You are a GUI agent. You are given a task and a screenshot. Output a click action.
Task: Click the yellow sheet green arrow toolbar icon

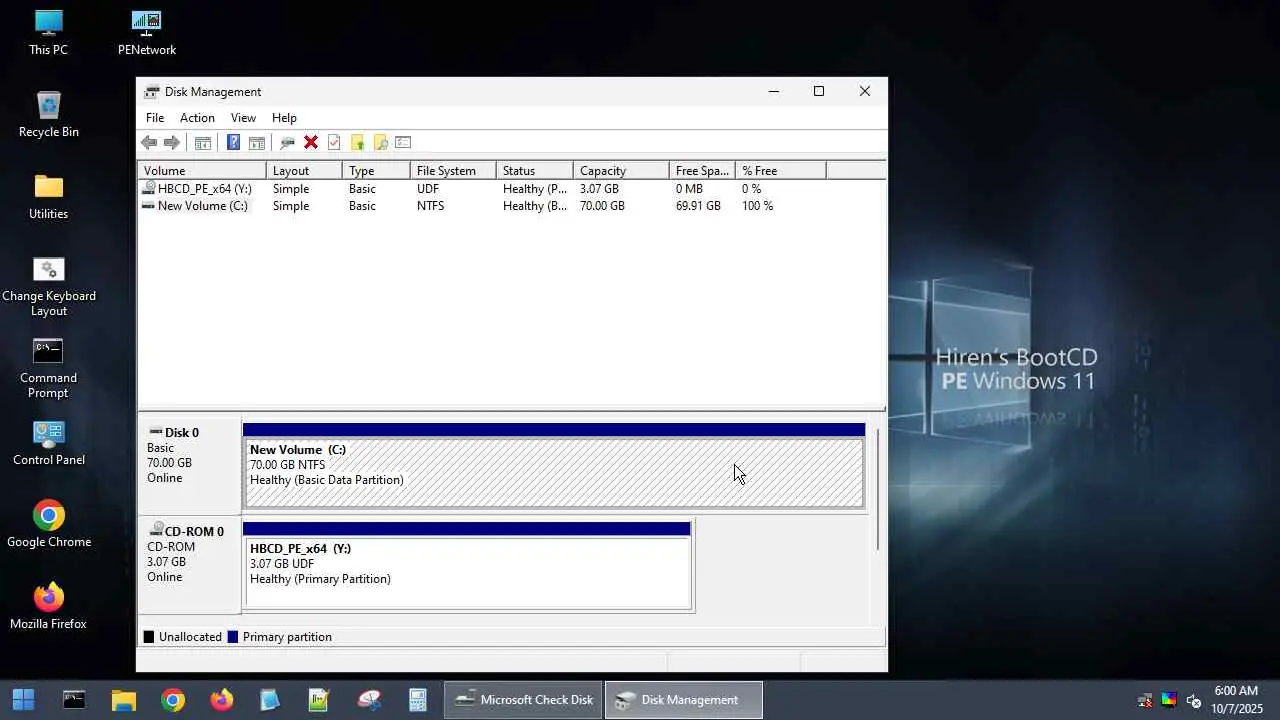pyautogui.click(x=357, y=143)
